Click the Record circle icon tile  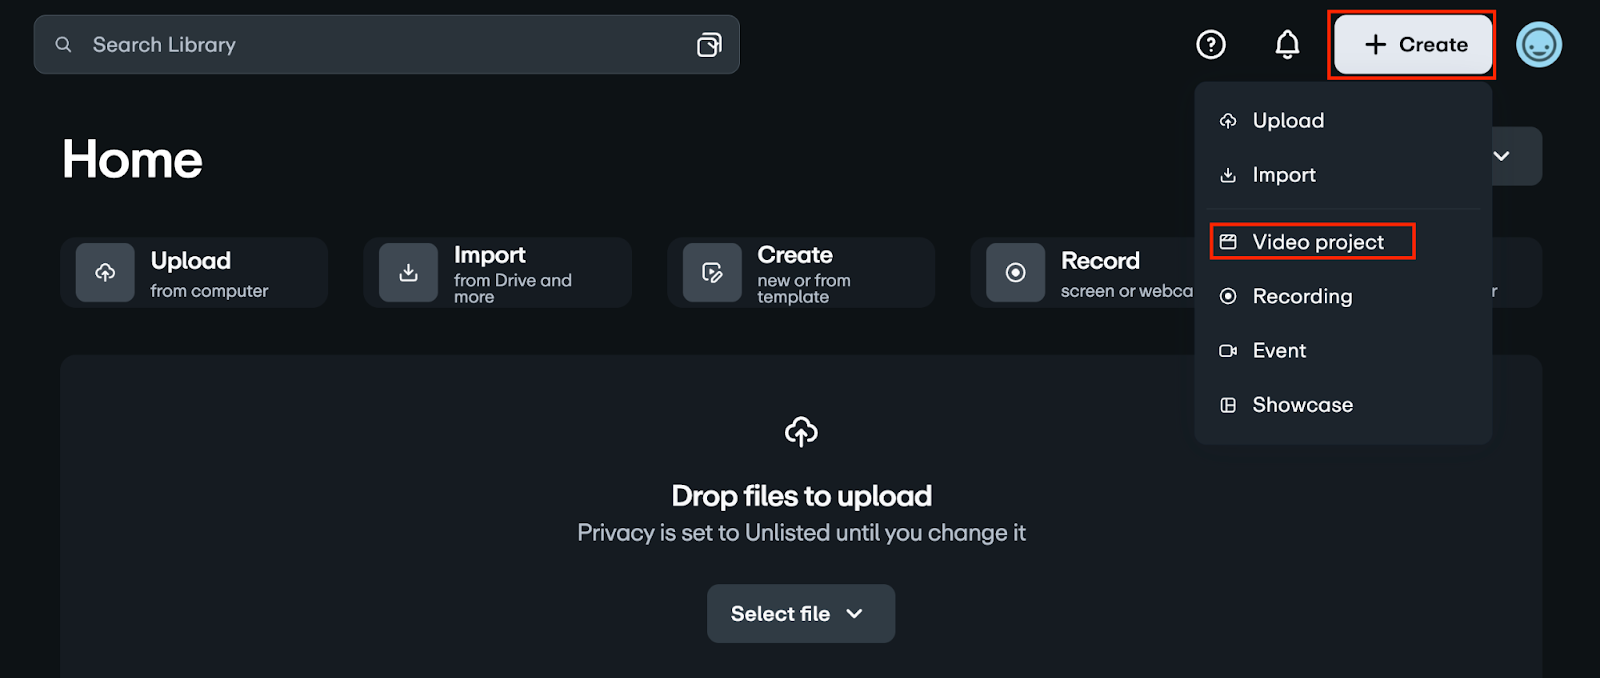1015,272
